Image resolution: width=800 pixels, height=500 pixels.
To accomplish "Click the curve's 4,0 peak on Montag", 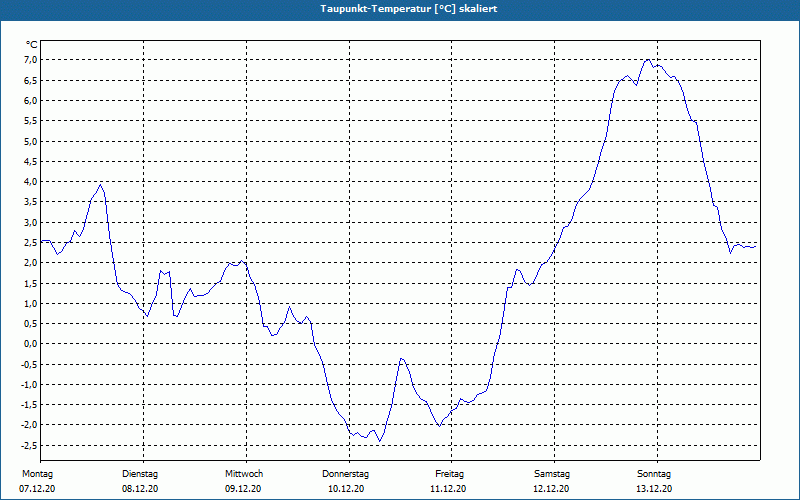I will point(101,185).
